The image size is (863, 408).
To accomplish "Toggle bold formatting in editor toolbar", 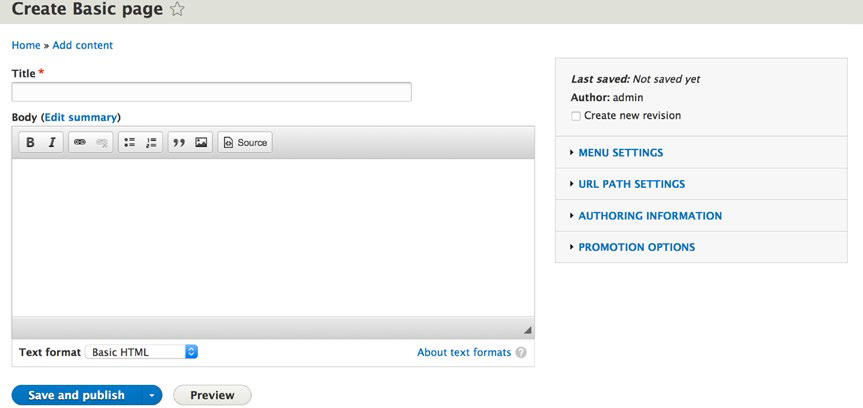I will [30, 142].
